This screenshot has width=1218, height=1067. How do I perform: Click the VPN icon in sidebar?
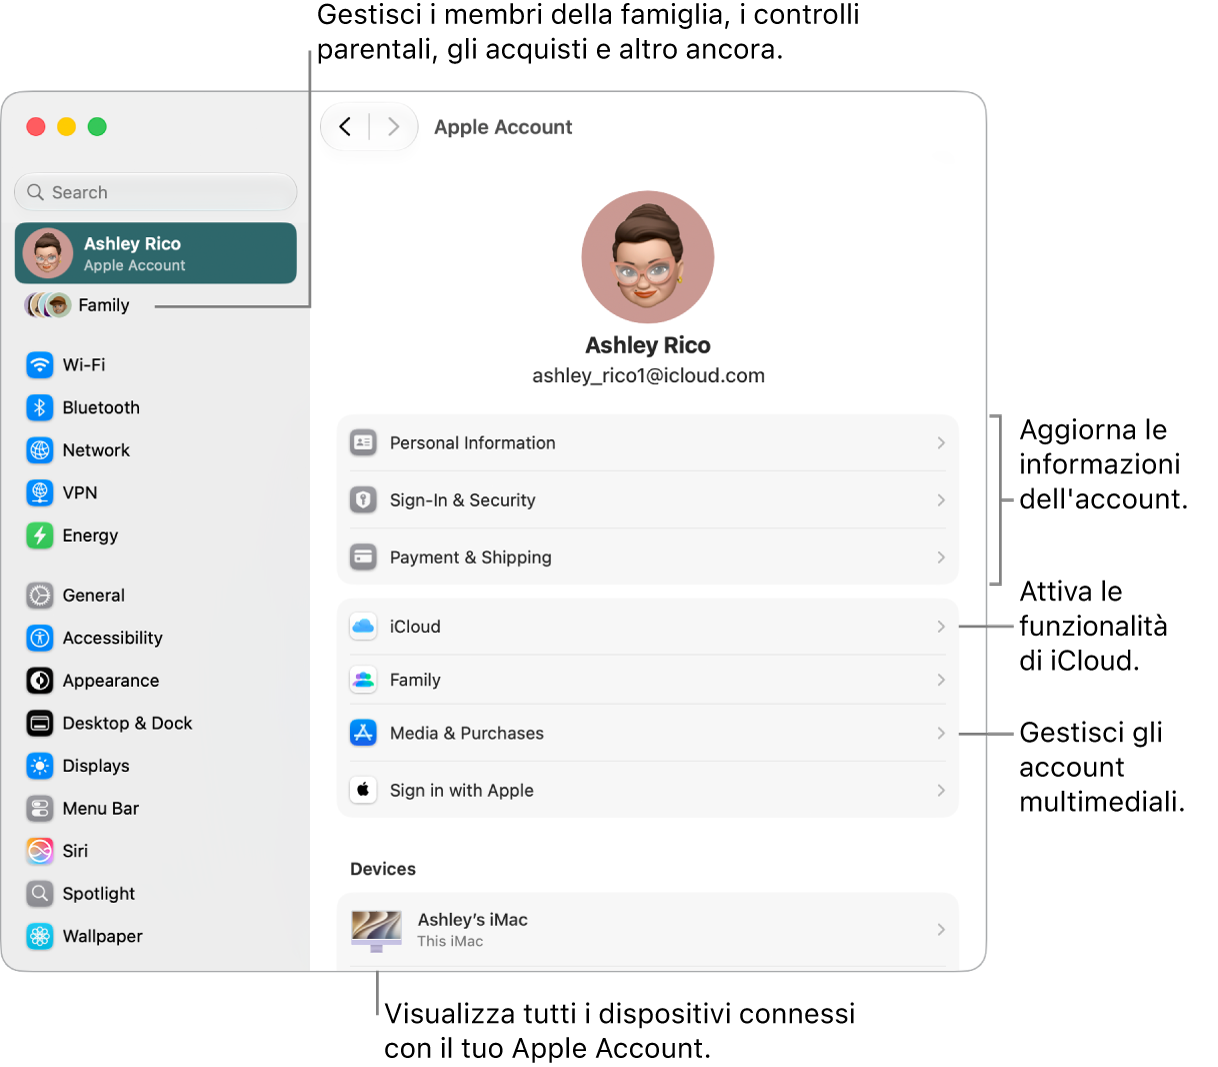[x=40, y=493]
